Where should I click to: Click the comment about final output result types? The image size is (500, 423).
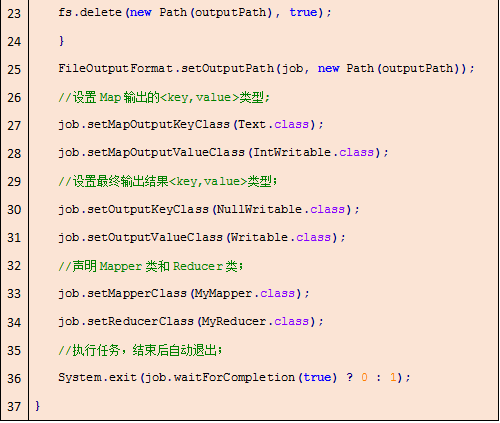pyautogui.click(x=168, y=181)
